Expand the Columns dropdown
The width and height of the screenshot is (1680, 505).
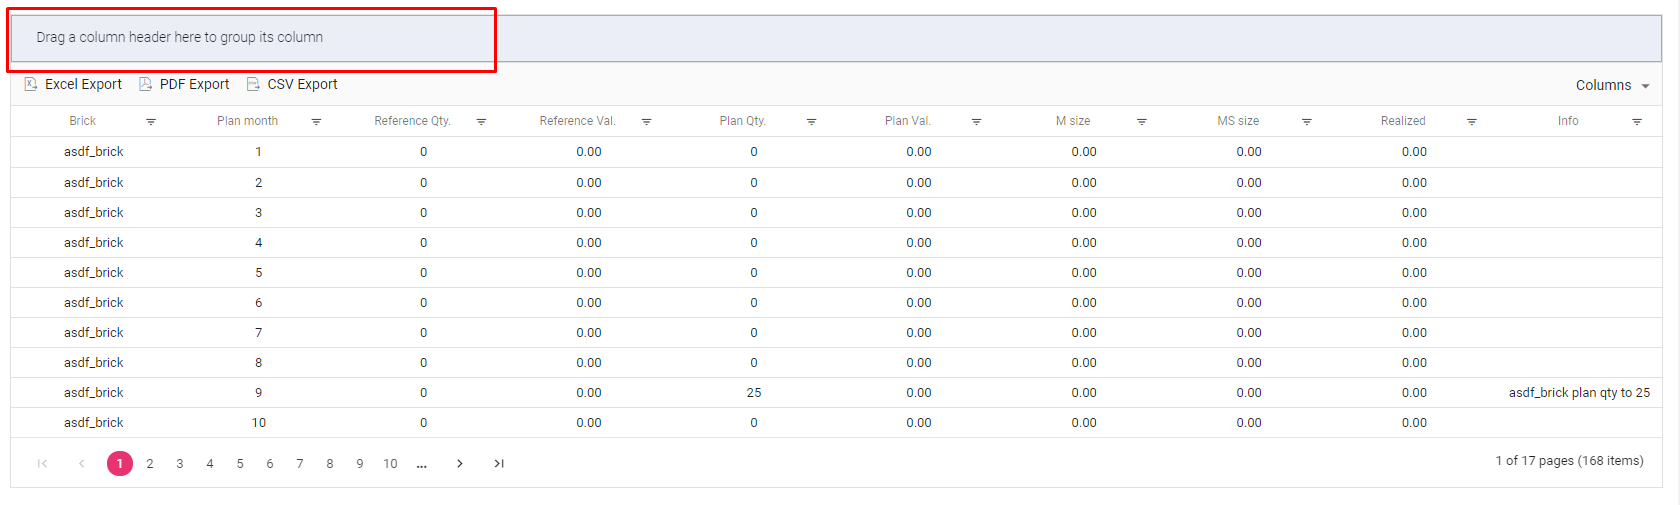point(1611,86)
